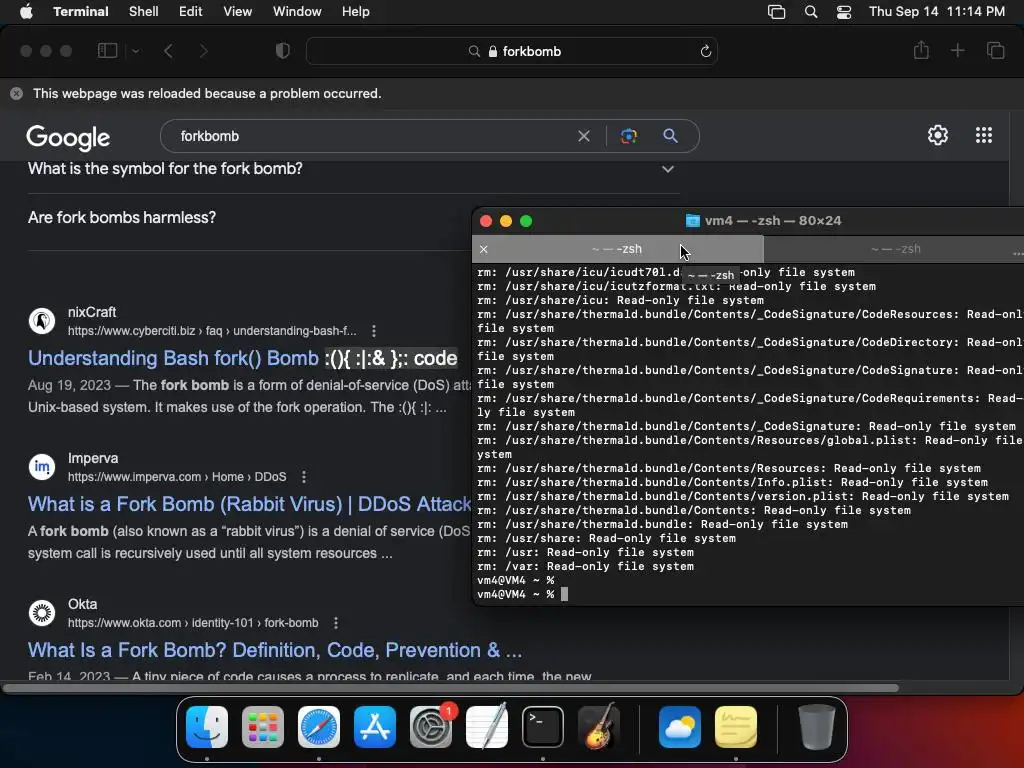The image size is (1024, 768).
Task: Submit the Google search magnifier
Action: (x=670, y=136)
